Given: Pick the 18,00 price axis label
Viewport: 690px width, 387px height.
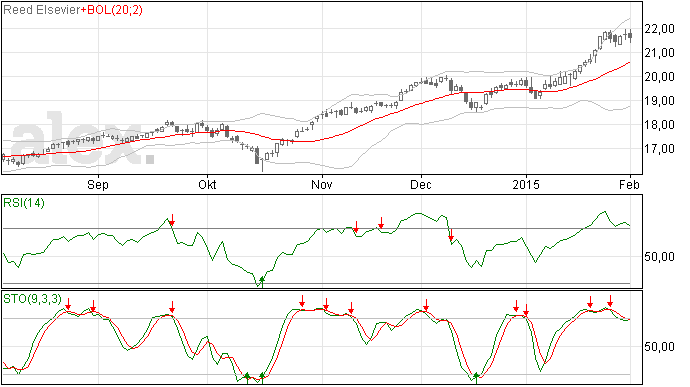Looking at the screenshot, I should [659, 125].
